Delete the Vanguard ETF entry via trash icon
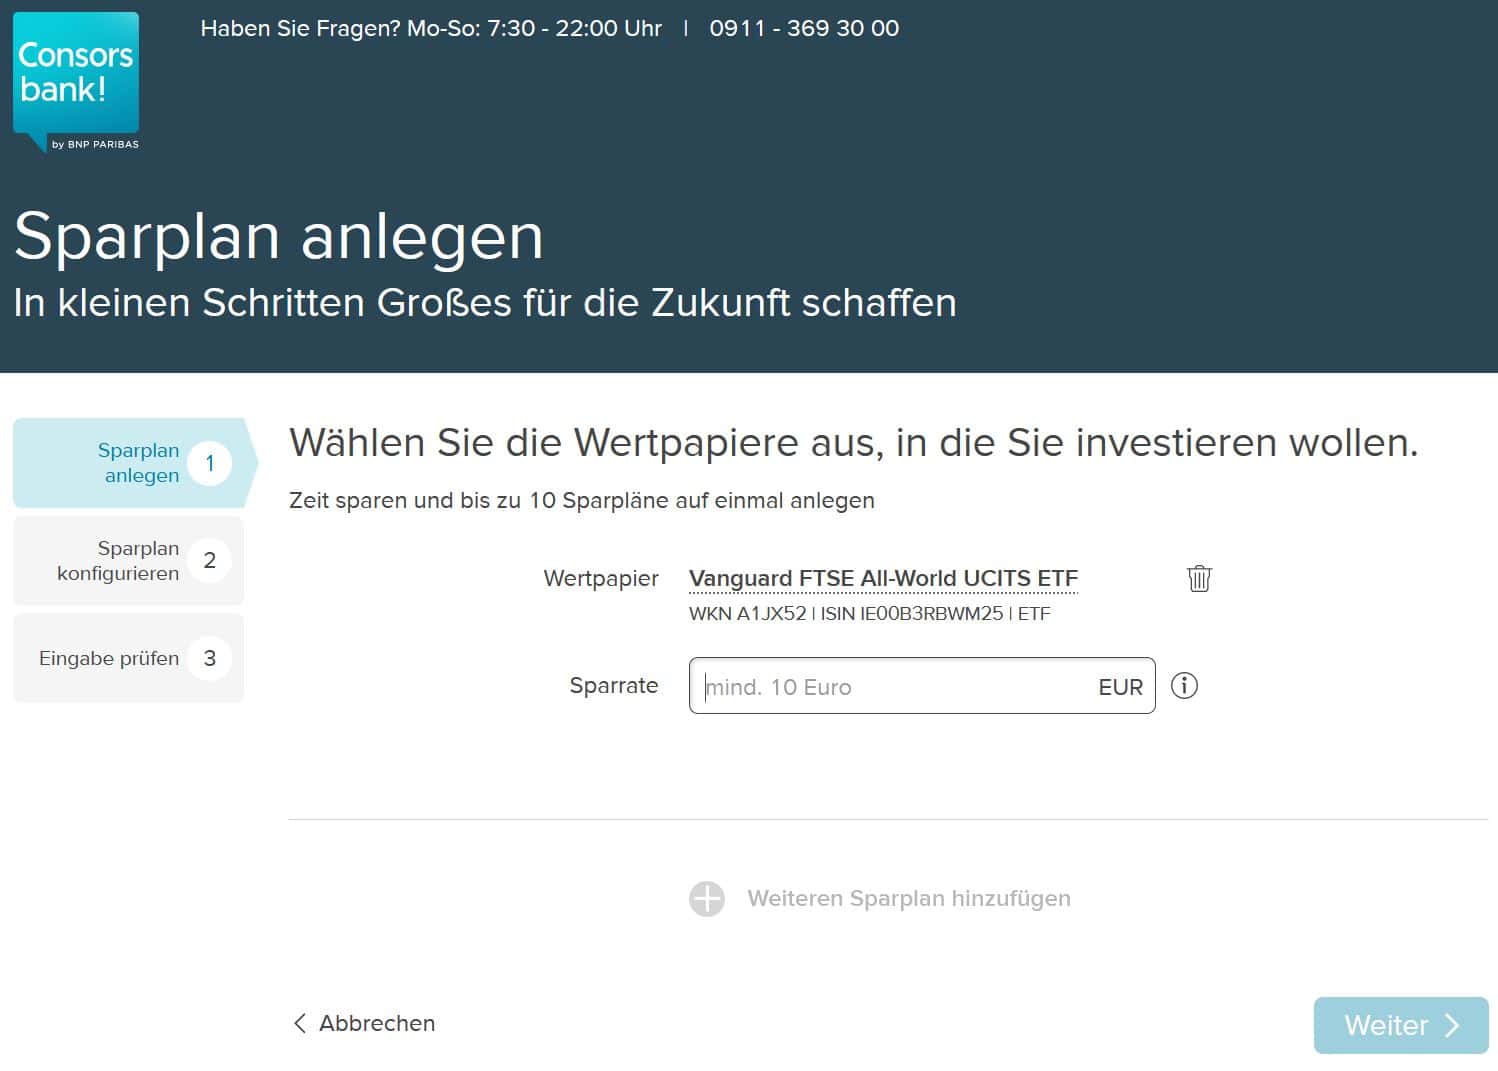Viewport: 1498px width, 1071px height. pyautogui.click(x=1199, y=578)
